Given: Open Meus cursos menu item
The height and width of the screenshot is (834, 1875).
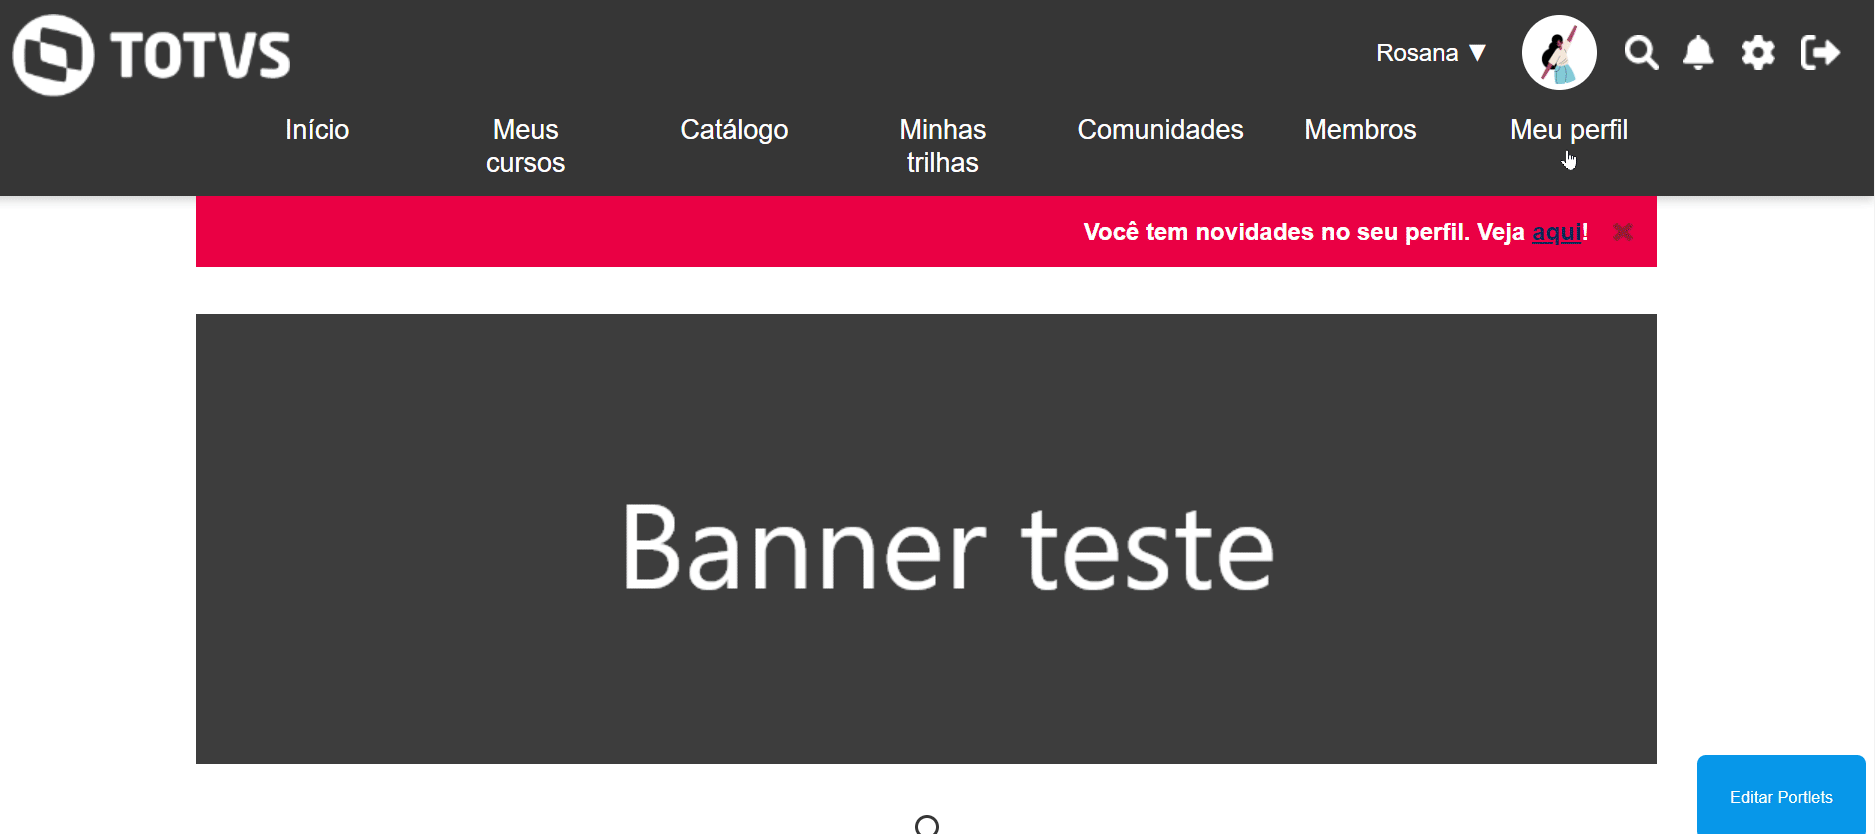Looking at the screenshot, I should pyautogui.click(x=525, y=146).
